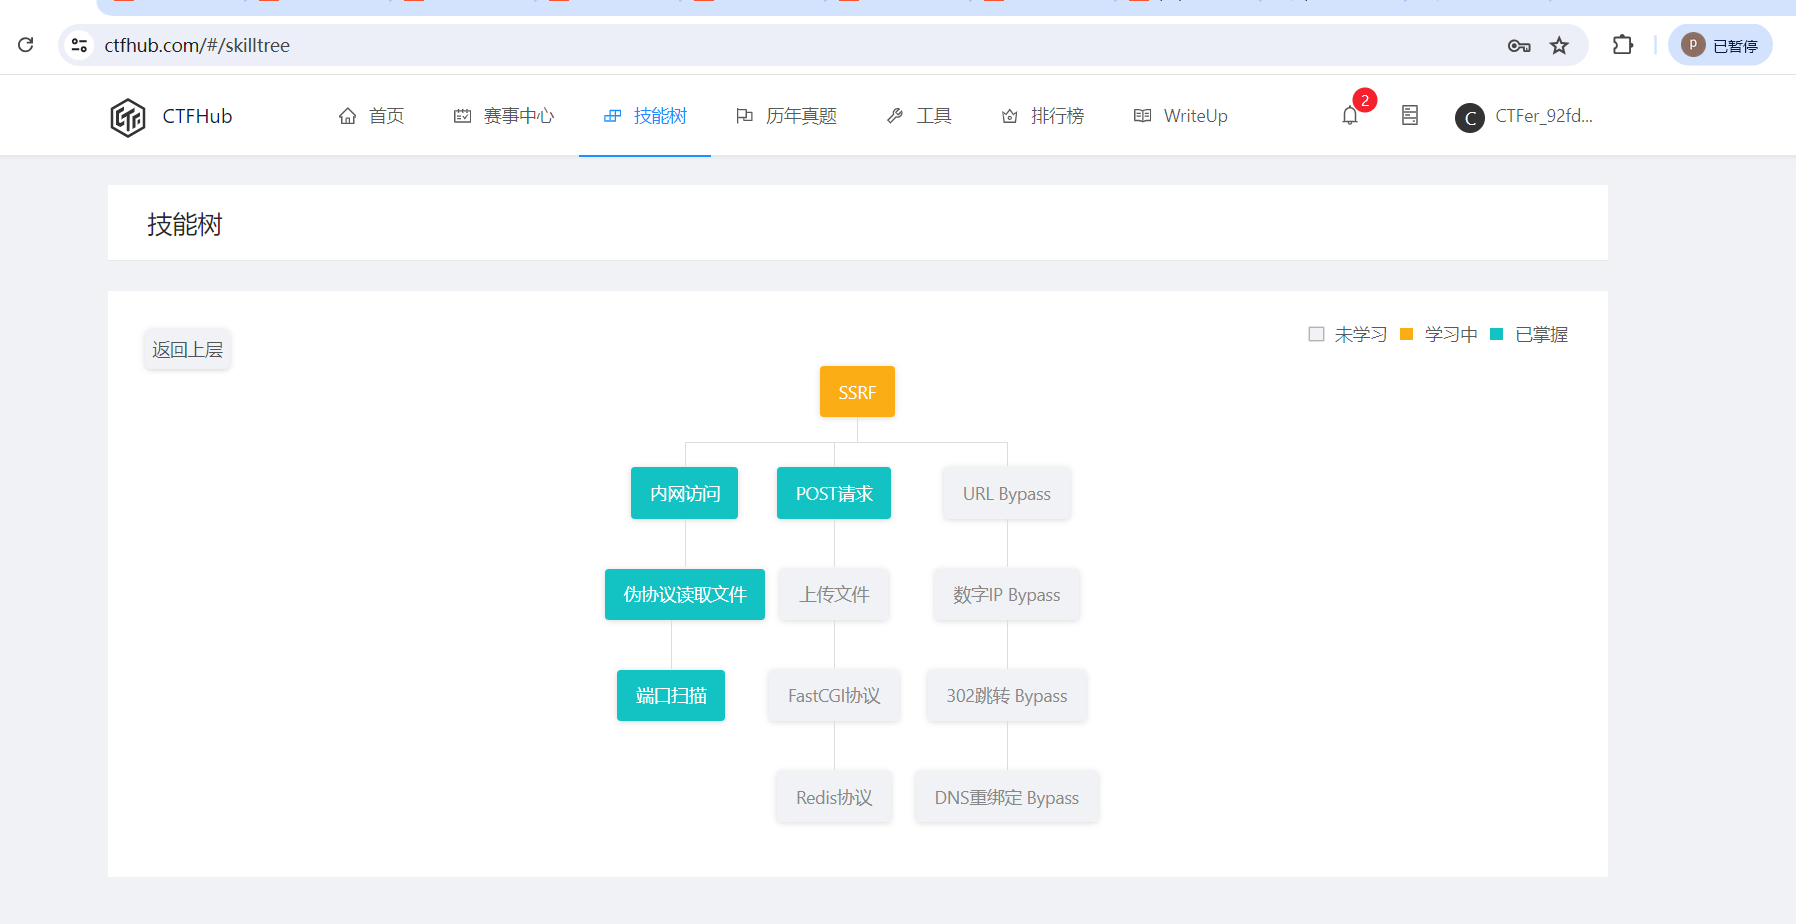1796x924 pixels.
Task: Open the Redis协议 skill node
Action: click(834, 797)
